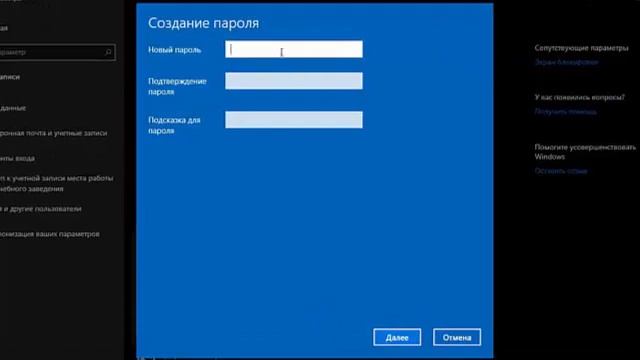
Task: Click the 'Подтверждение пароля' label
Action: (177, 87)
